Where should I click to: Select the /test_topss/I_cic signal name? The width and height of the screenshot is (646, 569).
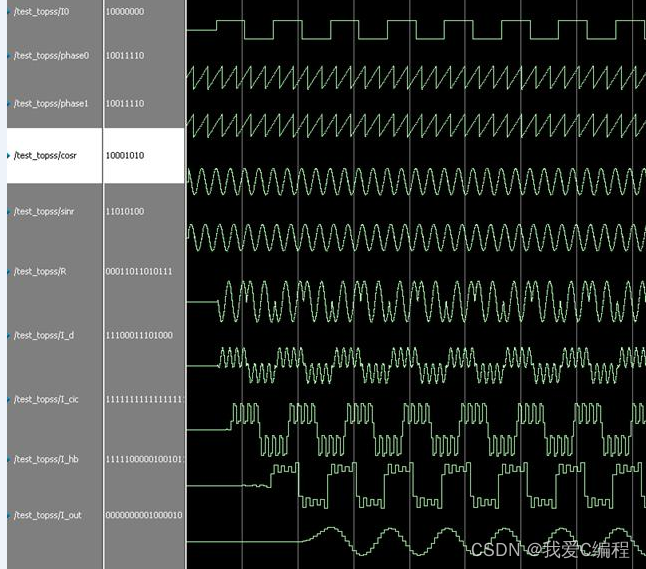click(46, 399)
